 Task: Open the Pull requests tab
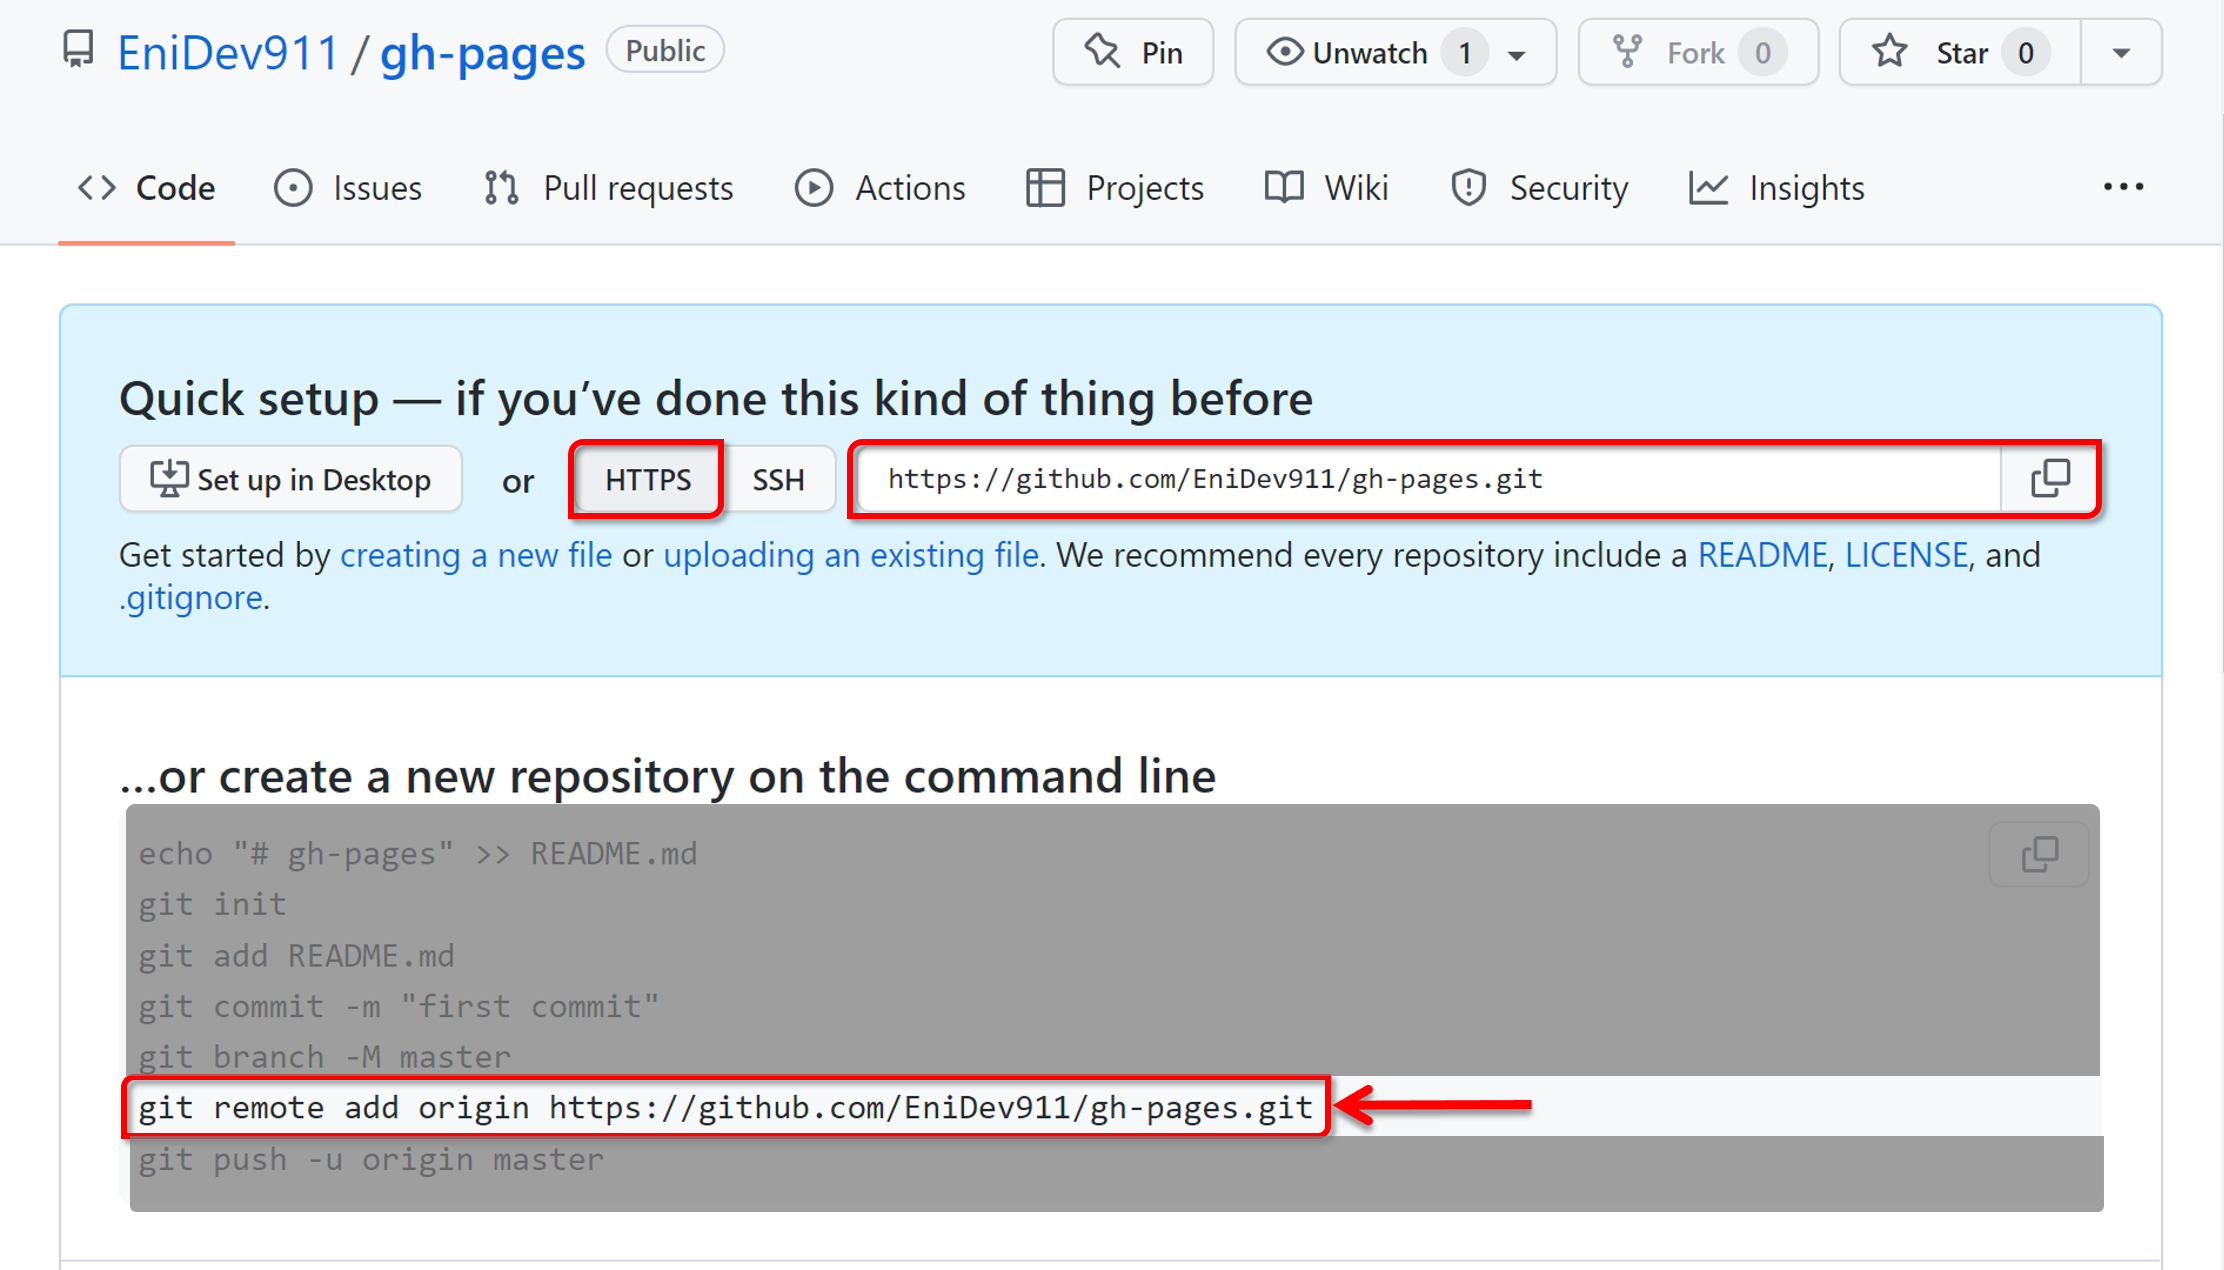(608, 188)
